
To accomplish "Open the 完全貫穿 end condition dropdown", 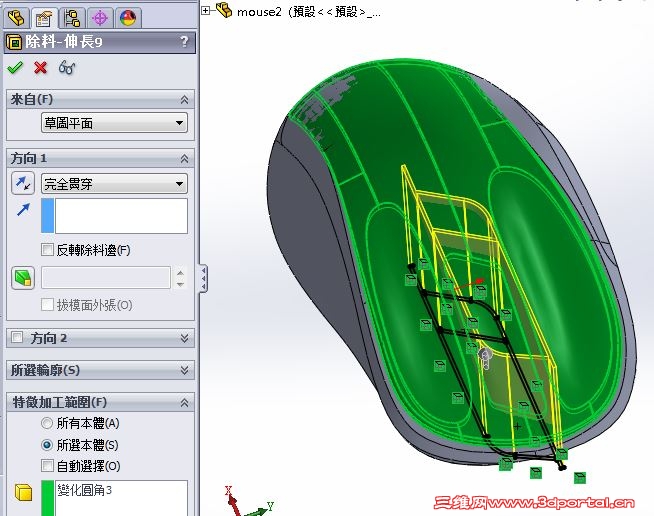I will (x=114, y=184).
